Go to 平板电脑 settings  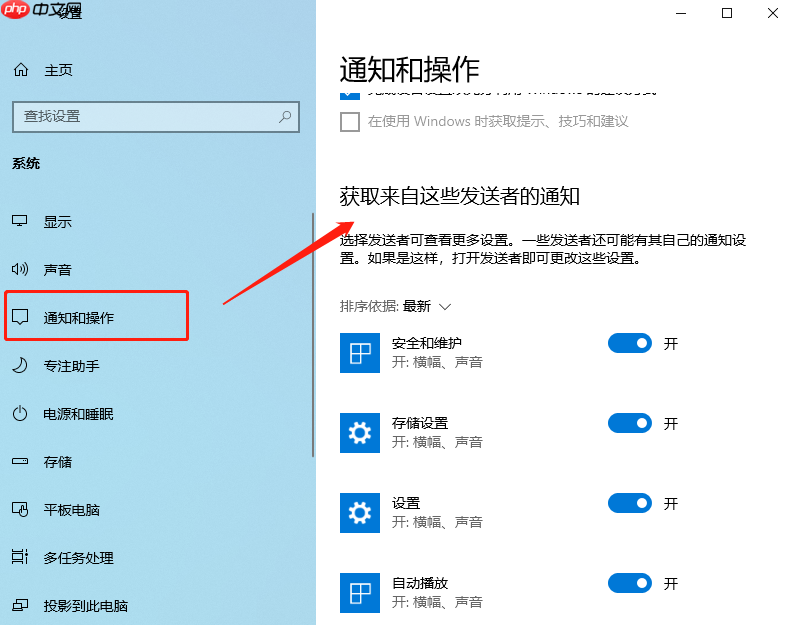pos(71,510)
